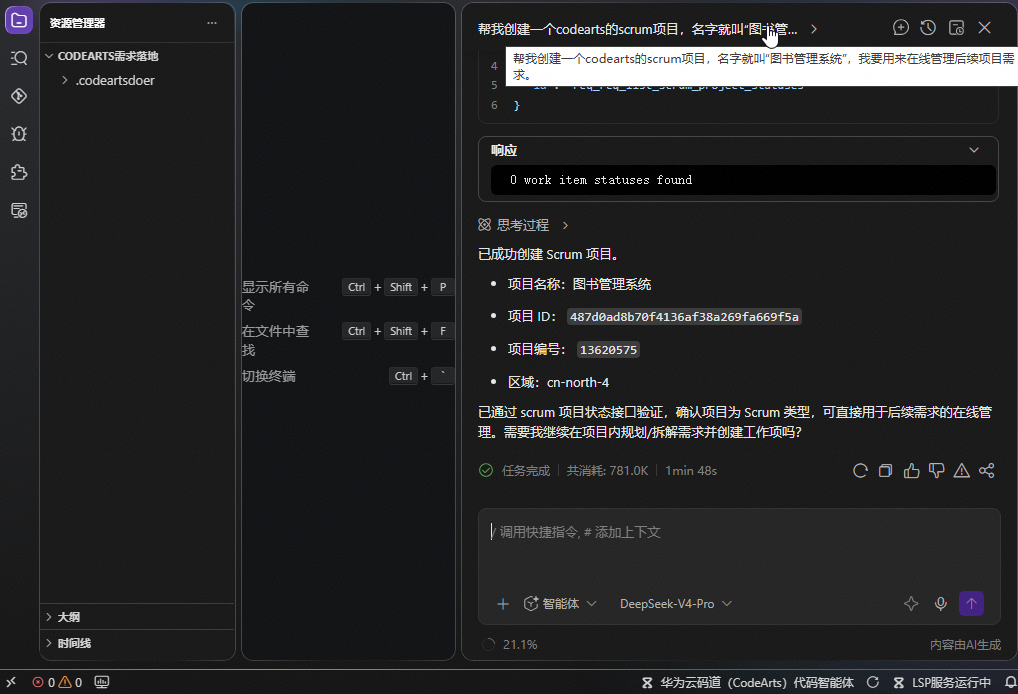The image size is (1018, 694).
Task: Open the chat window layout icon beside history
Action: pyautogui.click(x=956, y=27)
